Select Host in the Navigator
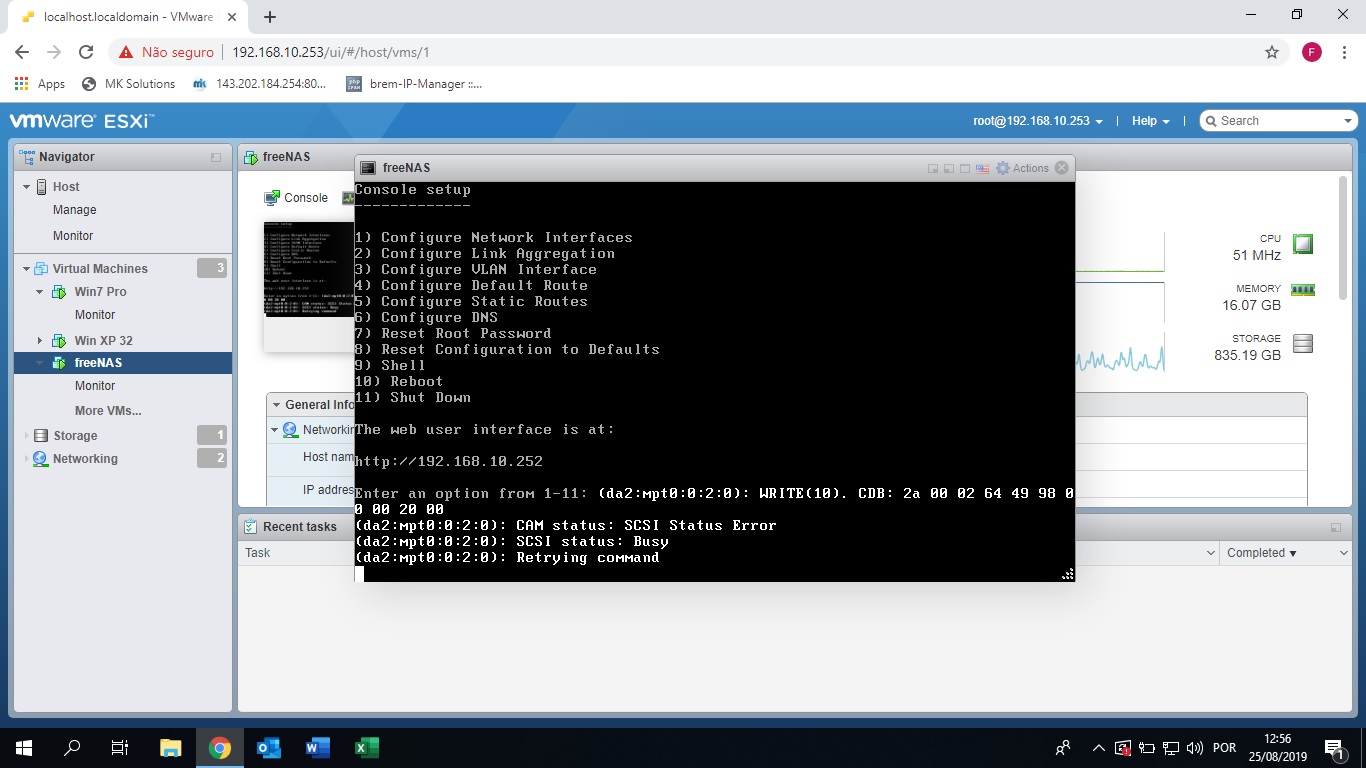Screen dimensions: 1366x768 click(x=66, y=187)
